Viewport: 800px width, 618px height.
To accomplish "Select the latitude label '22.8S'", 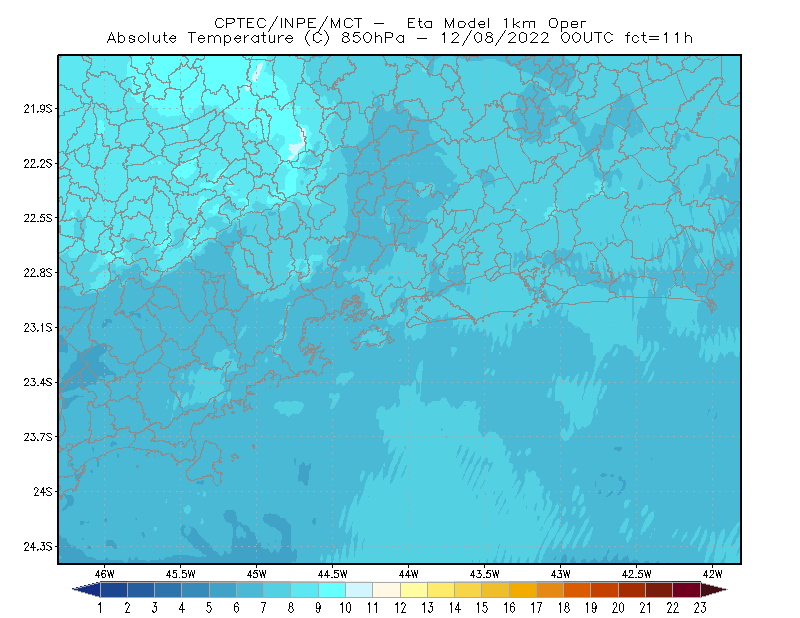I will pyautogui.click(x=38, y=273).
